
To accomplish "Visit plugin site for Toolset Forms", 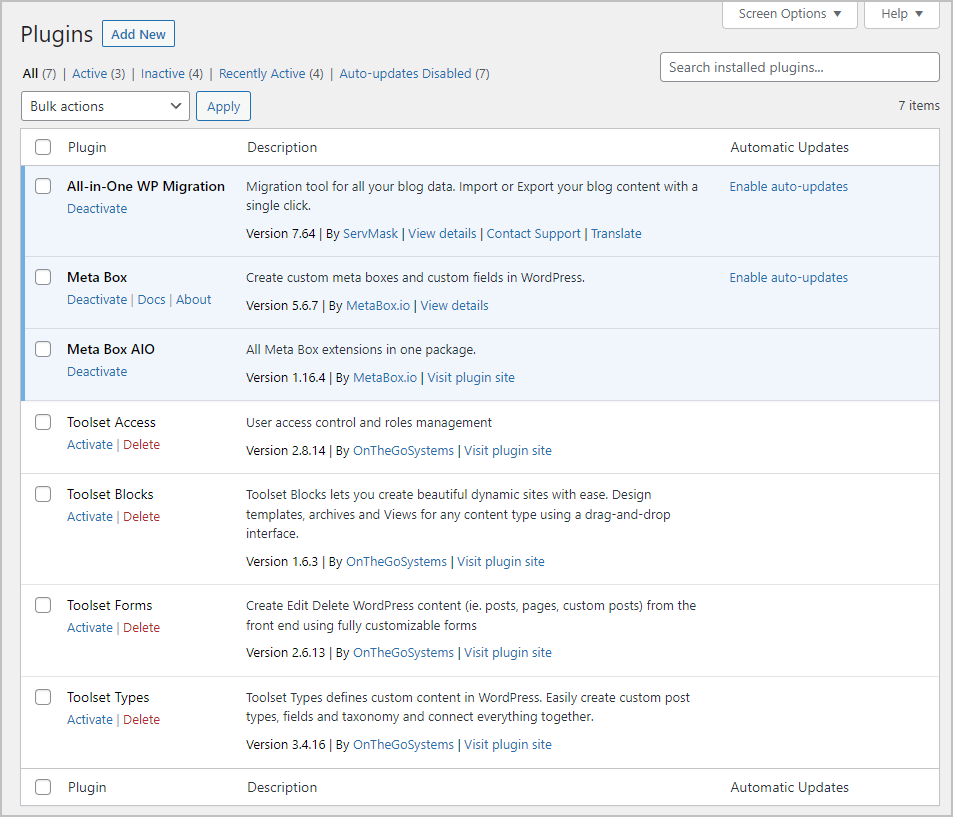I will pyautogui.click(x=508, y=653).
